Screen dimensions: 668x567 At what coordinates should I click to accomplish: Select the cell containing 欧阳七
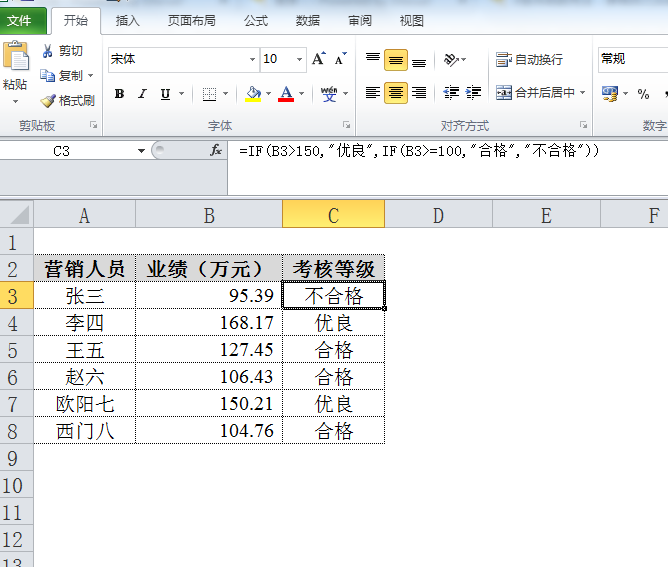pos(85,403)
